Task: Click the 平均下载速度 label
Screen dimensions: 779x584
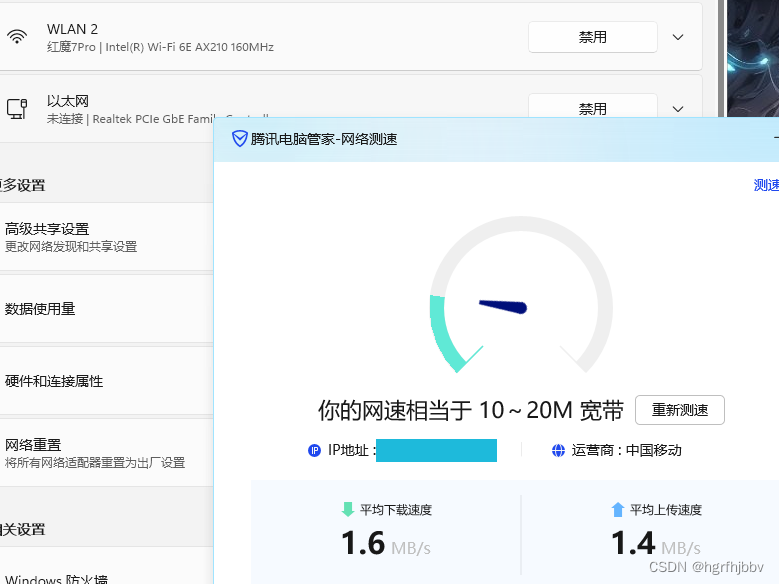Action: [x=396, y=510]
